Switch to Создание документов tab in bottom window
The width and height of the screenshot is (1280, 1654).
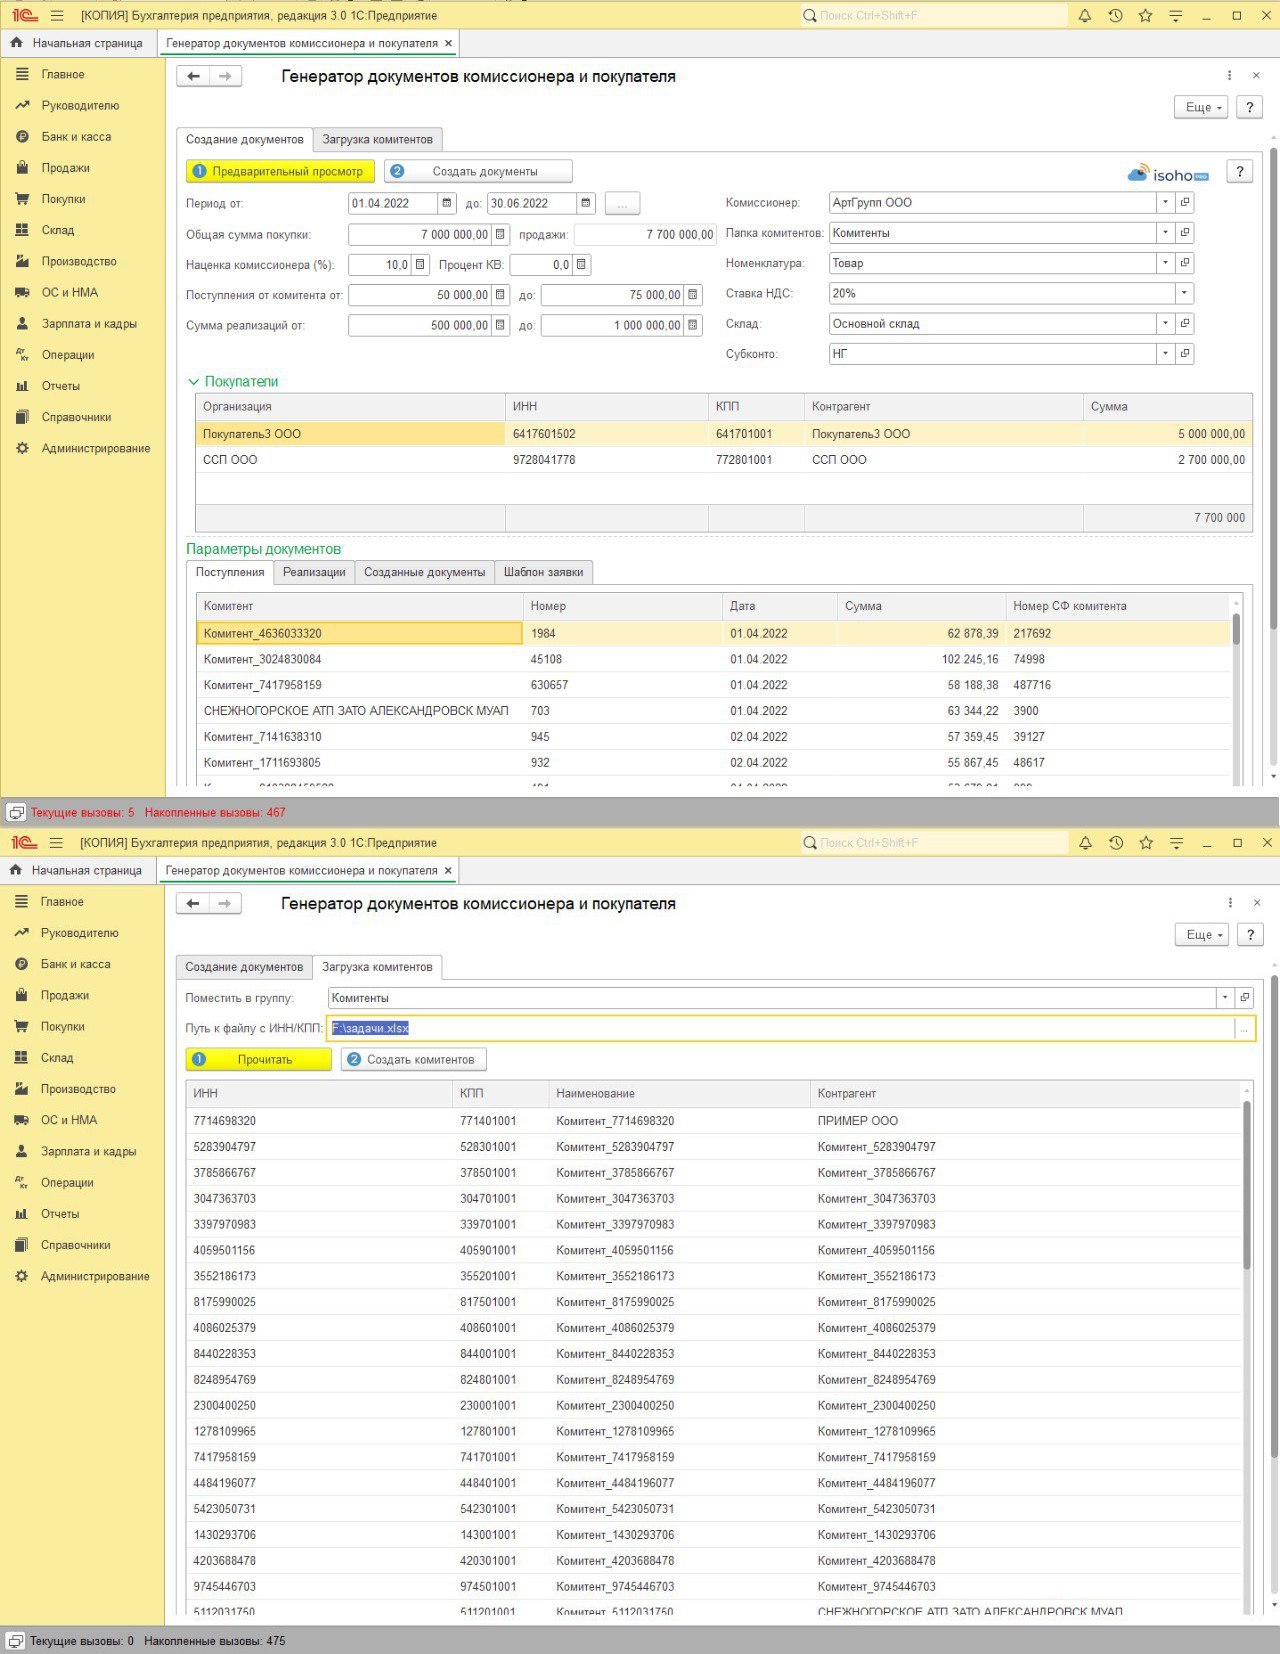click(244, 967)
